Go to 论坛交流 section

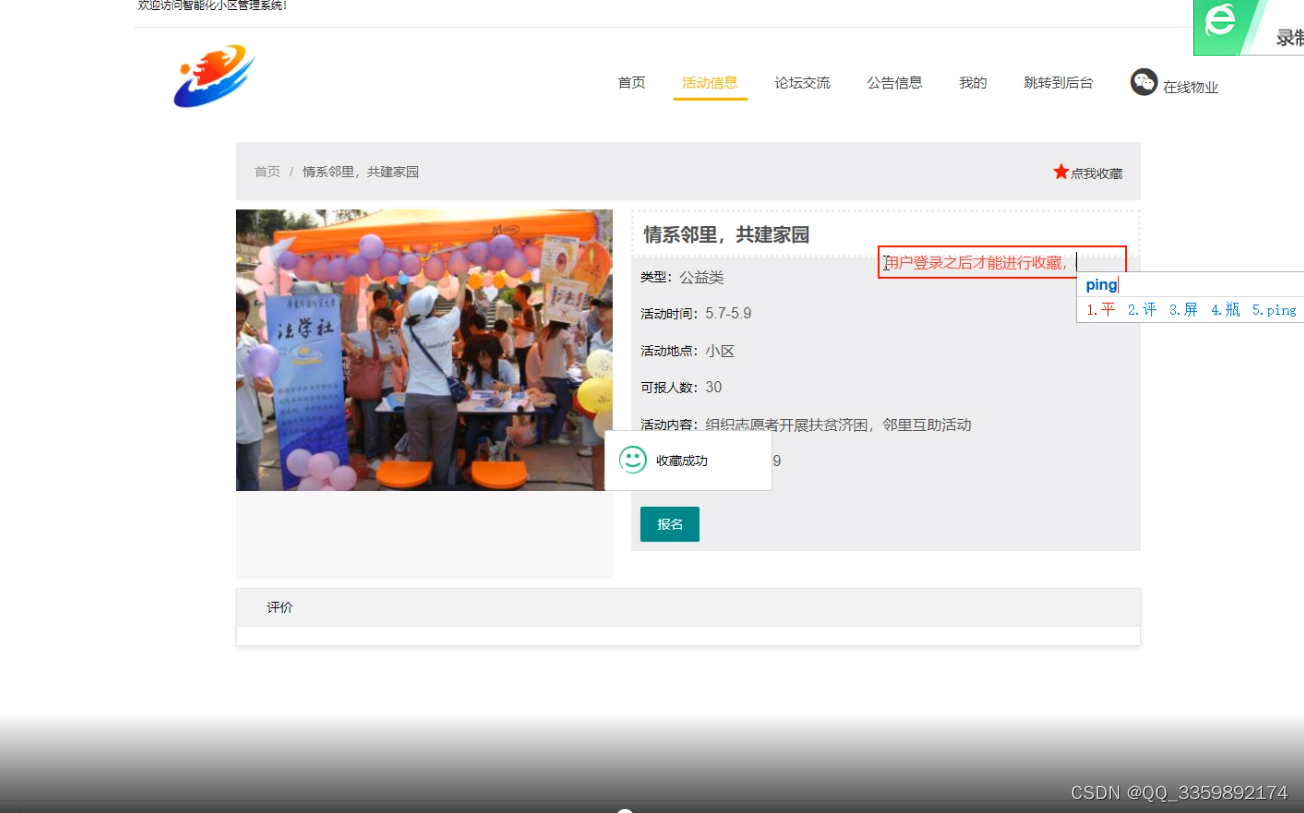pyautogui.click(x=802, y=83)
